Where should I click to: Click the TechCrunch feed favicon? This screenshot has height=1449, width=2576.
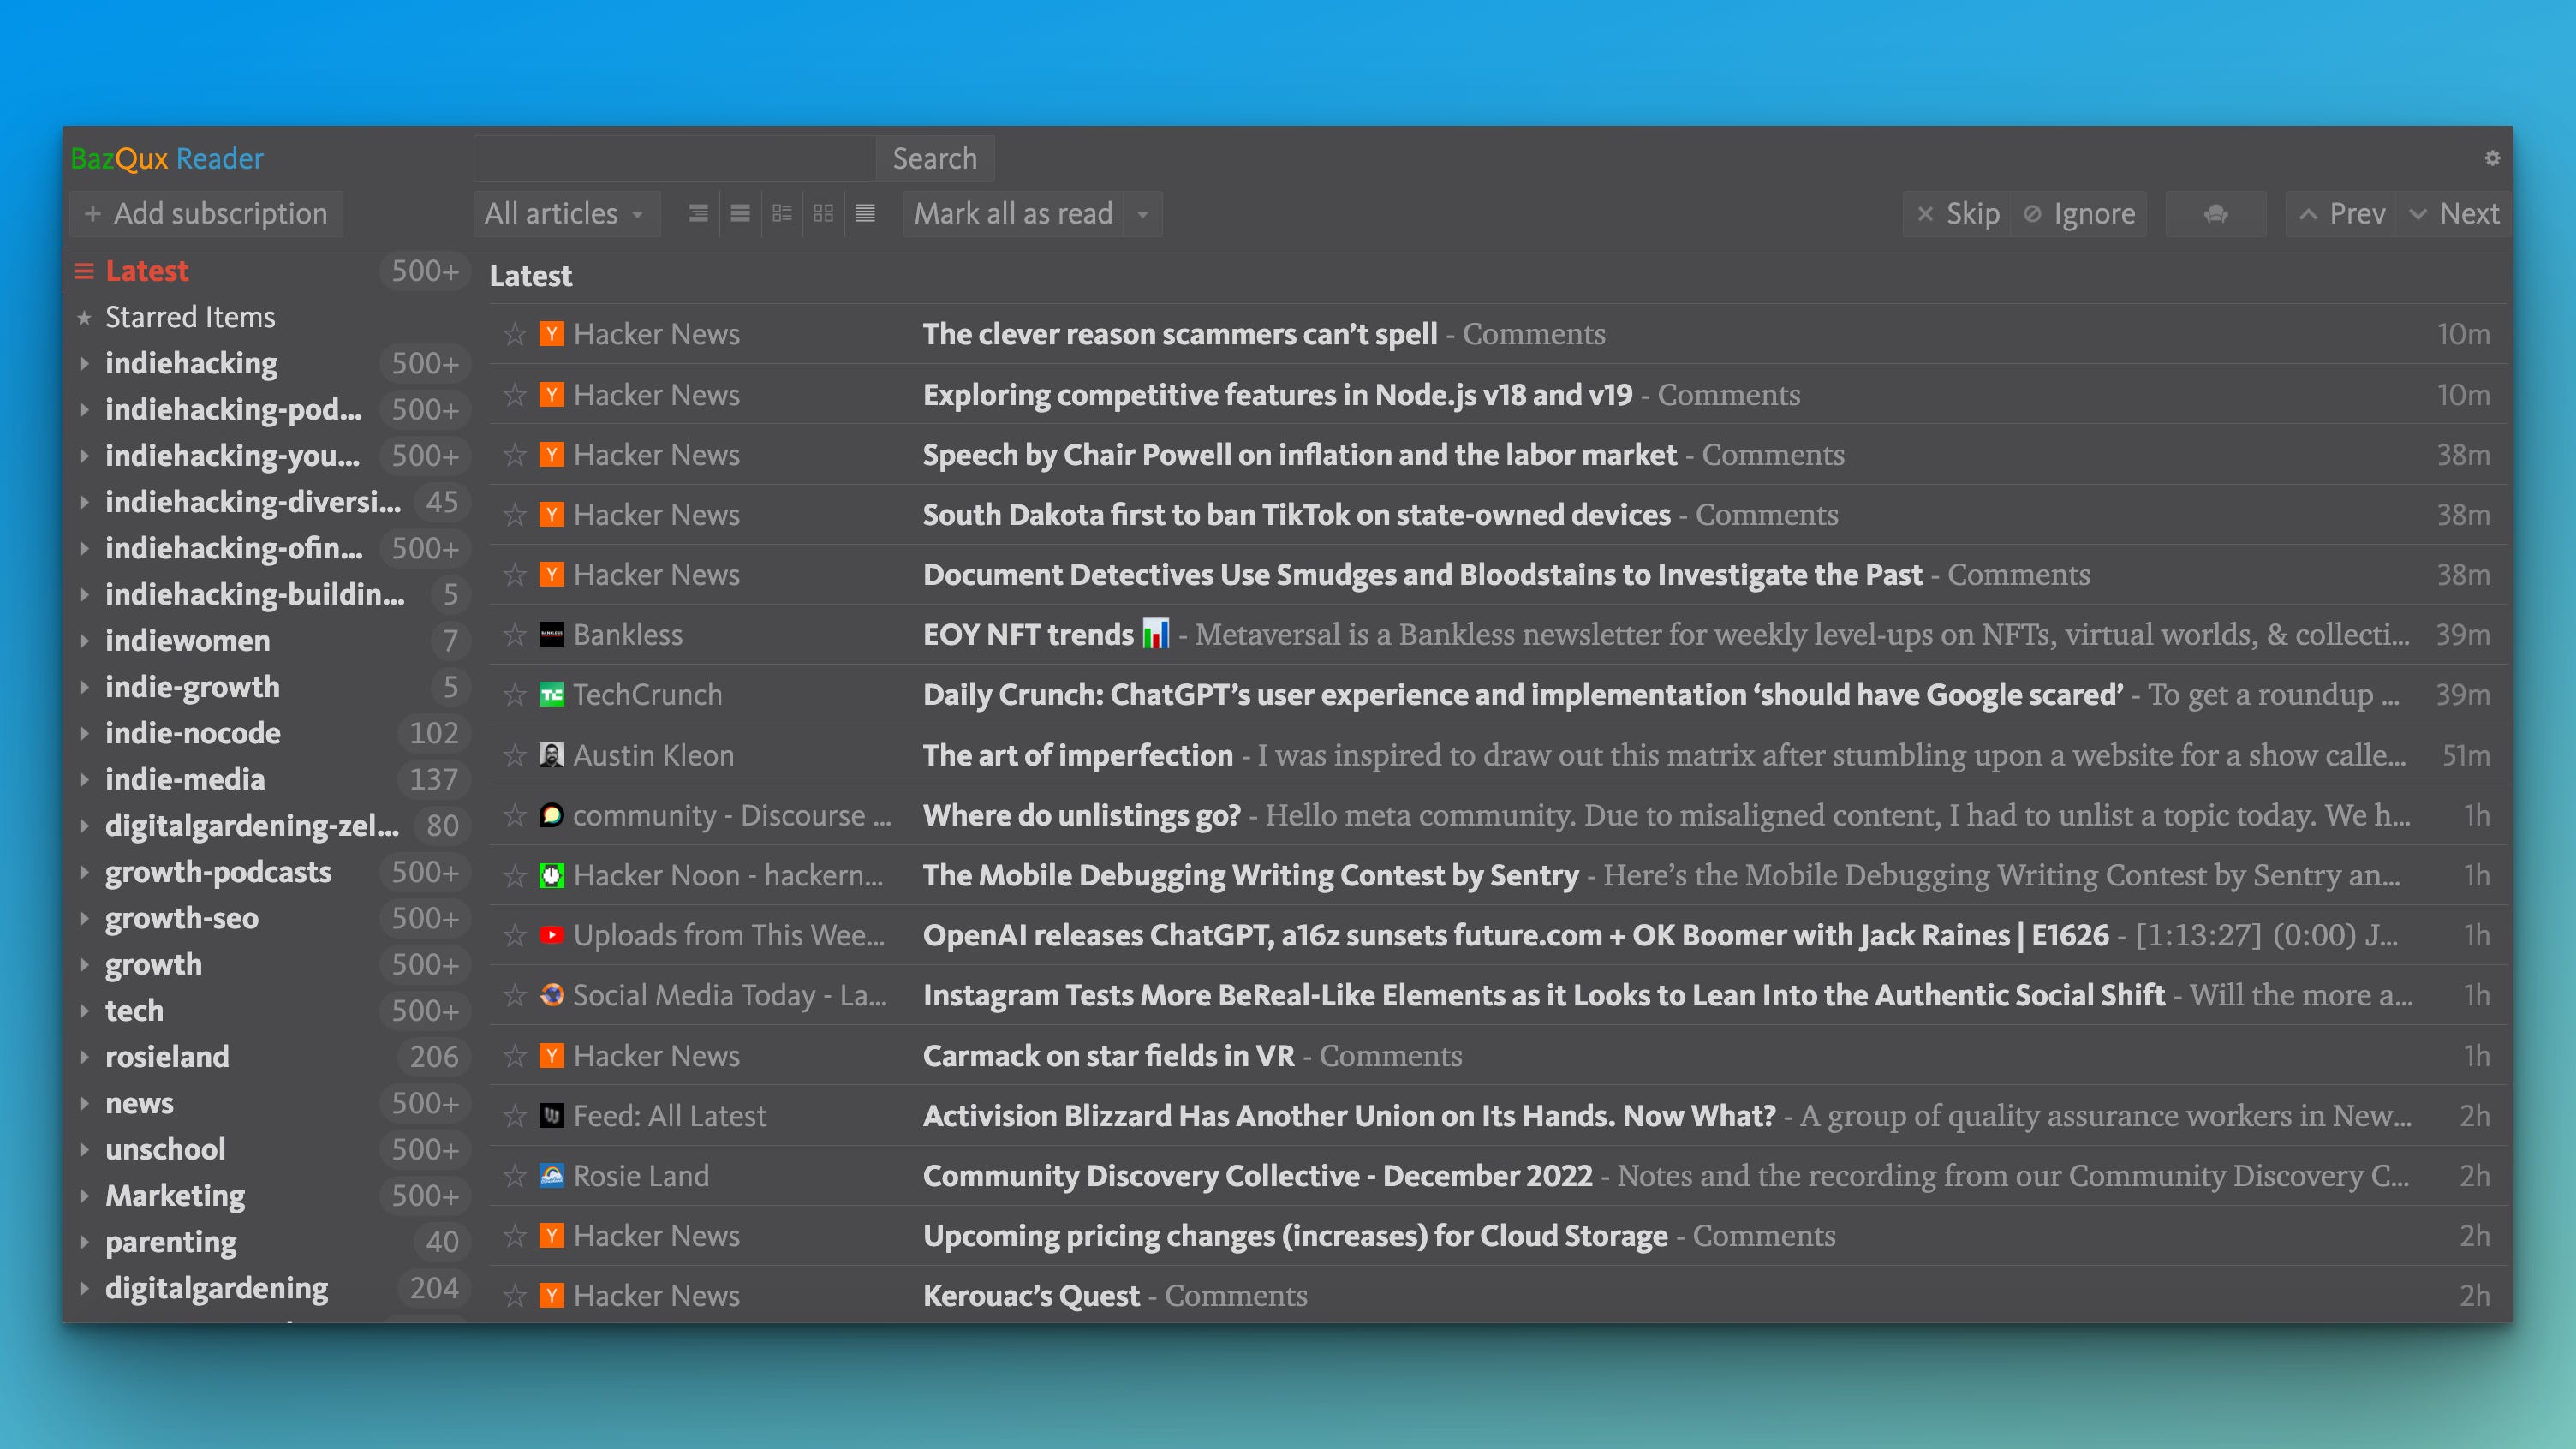pos(551,695)
